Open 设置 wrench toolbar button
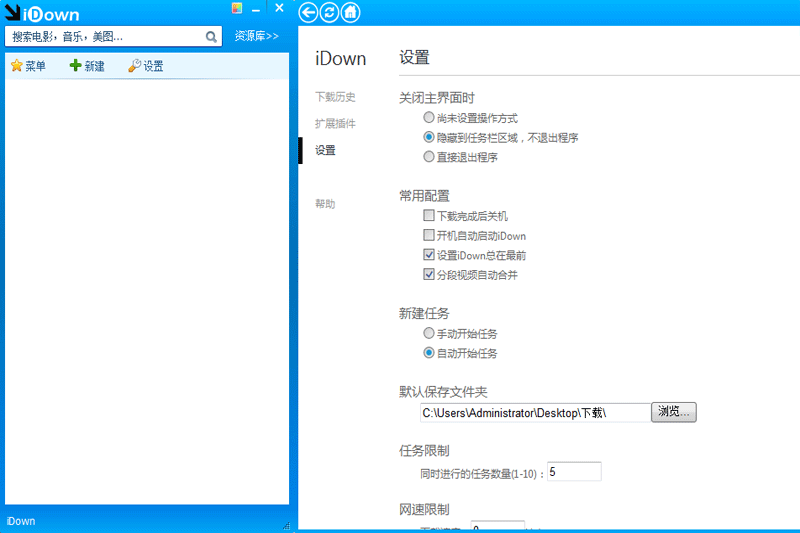This screenshot has height=533, width=800. coord(146,66)
